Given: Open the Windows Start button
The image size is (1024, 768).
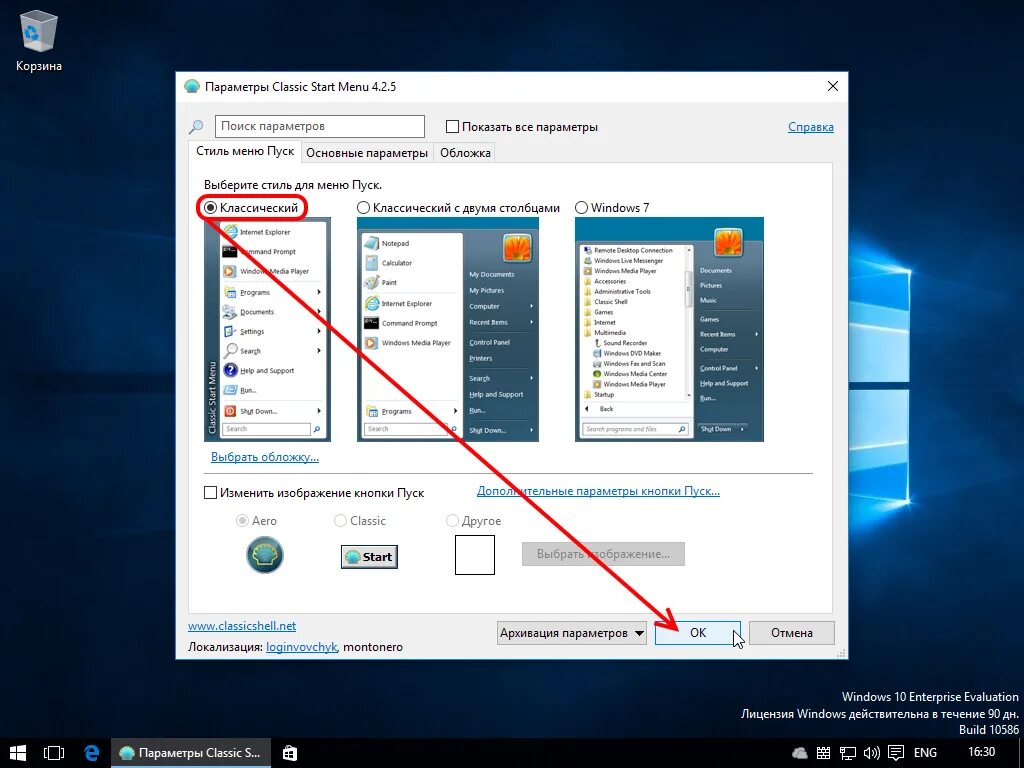Looking at the screenshot, I should (18, 752).
